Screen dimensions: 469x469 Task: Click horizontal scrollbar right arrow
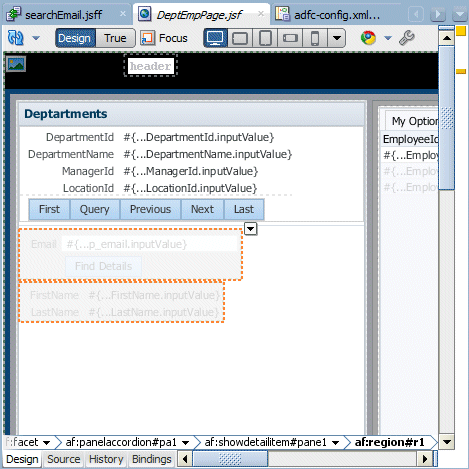click(x=425, y=459)
